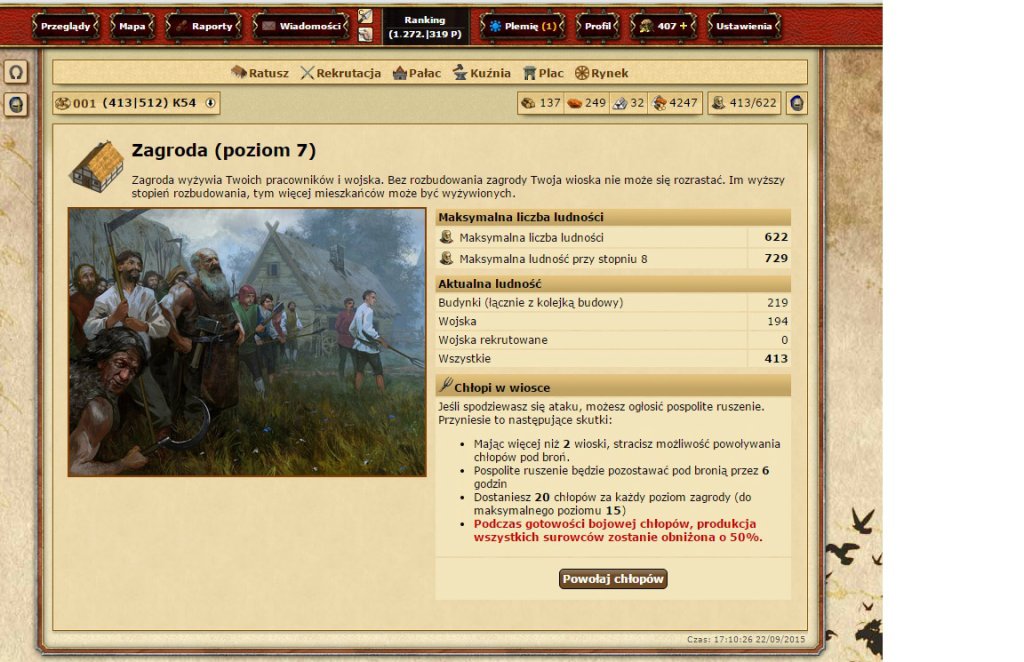
Task: Click the Wszystkie total row label
Action: tap(464, 358)
